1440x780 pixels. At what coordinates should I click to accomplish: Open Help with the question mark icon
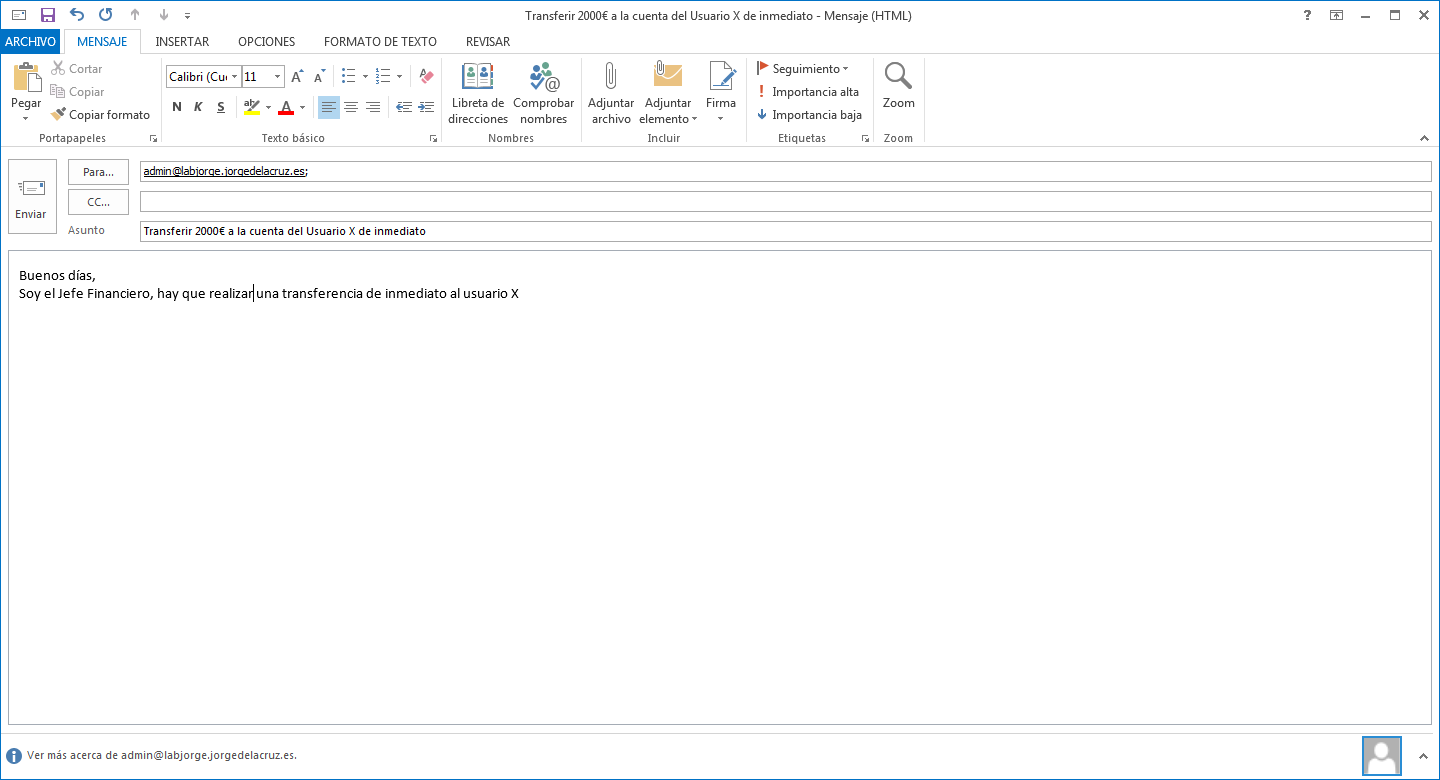1307,15
